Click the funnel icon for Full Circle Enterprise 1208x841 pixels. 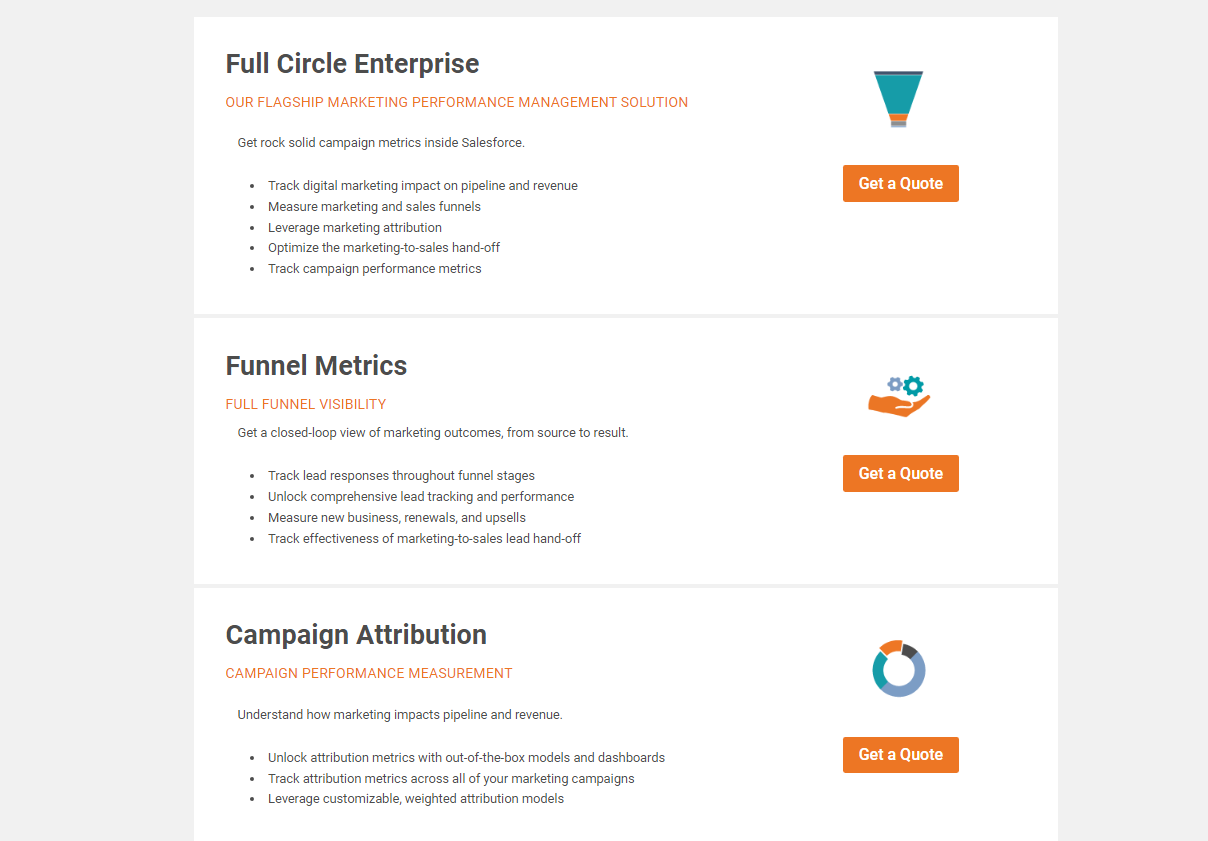pos(898,97)
